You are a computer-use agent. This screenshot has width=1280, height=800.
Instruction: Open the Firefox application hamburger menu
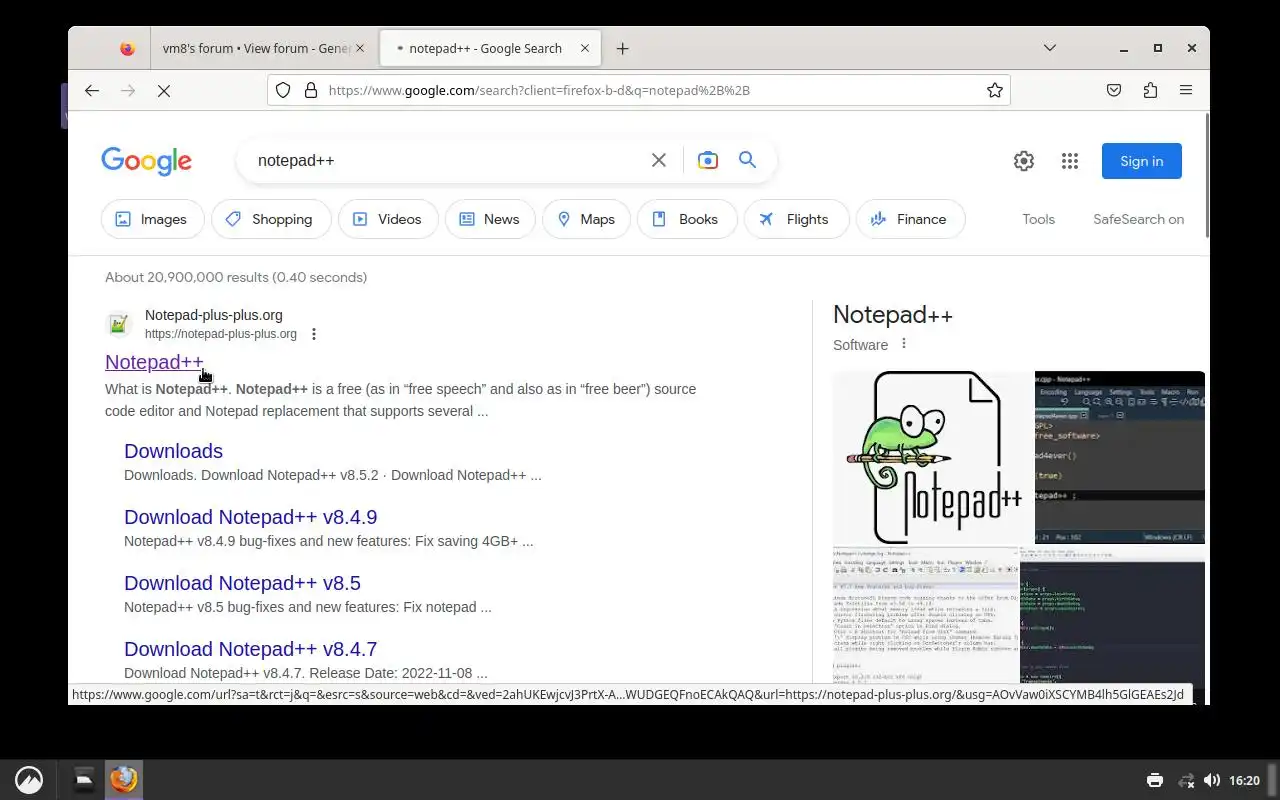coord(1186,90)
